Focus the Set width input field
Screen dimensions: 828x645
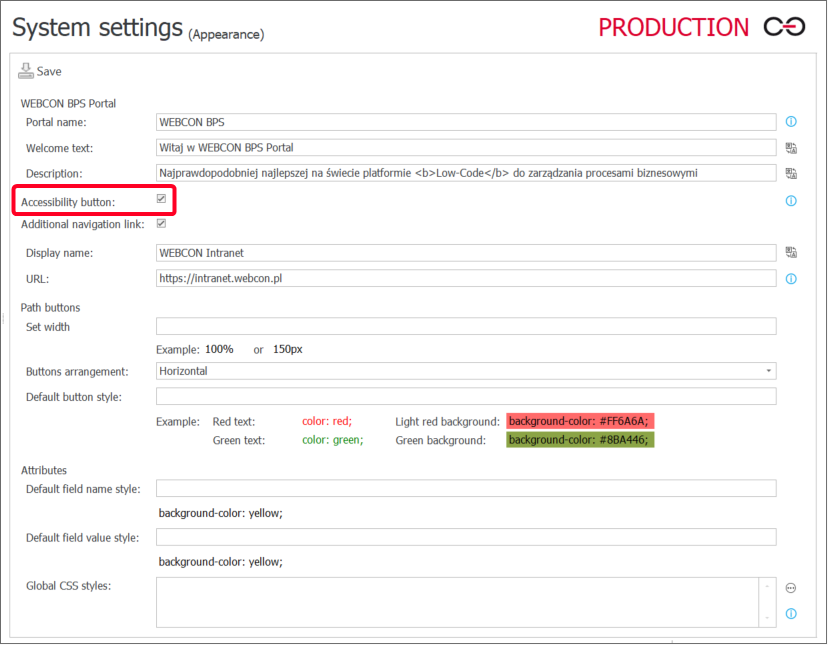[x=466, y=326]
